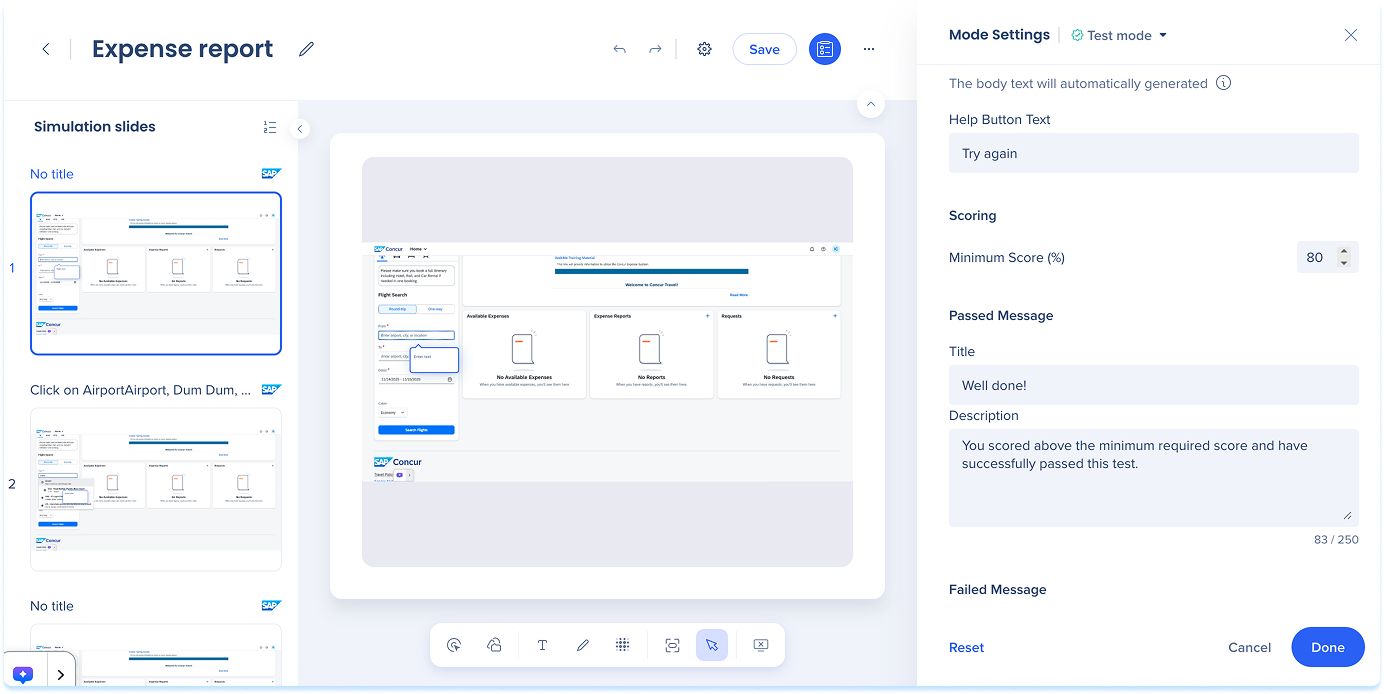The image size is (1384, 694).
Task: Increase the Minimum Score value
Action: click(x=1343, y=252)
